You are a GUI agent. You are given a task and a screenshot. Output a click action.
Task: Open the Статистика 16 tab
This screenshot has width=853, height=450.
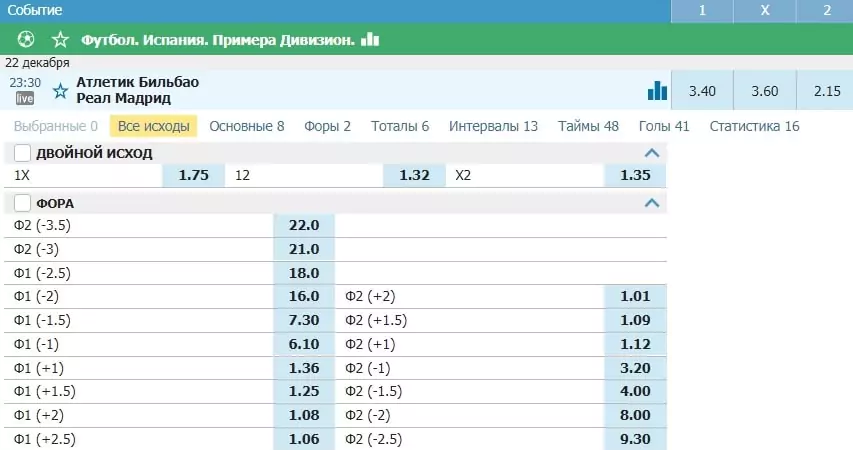(755, 126)
